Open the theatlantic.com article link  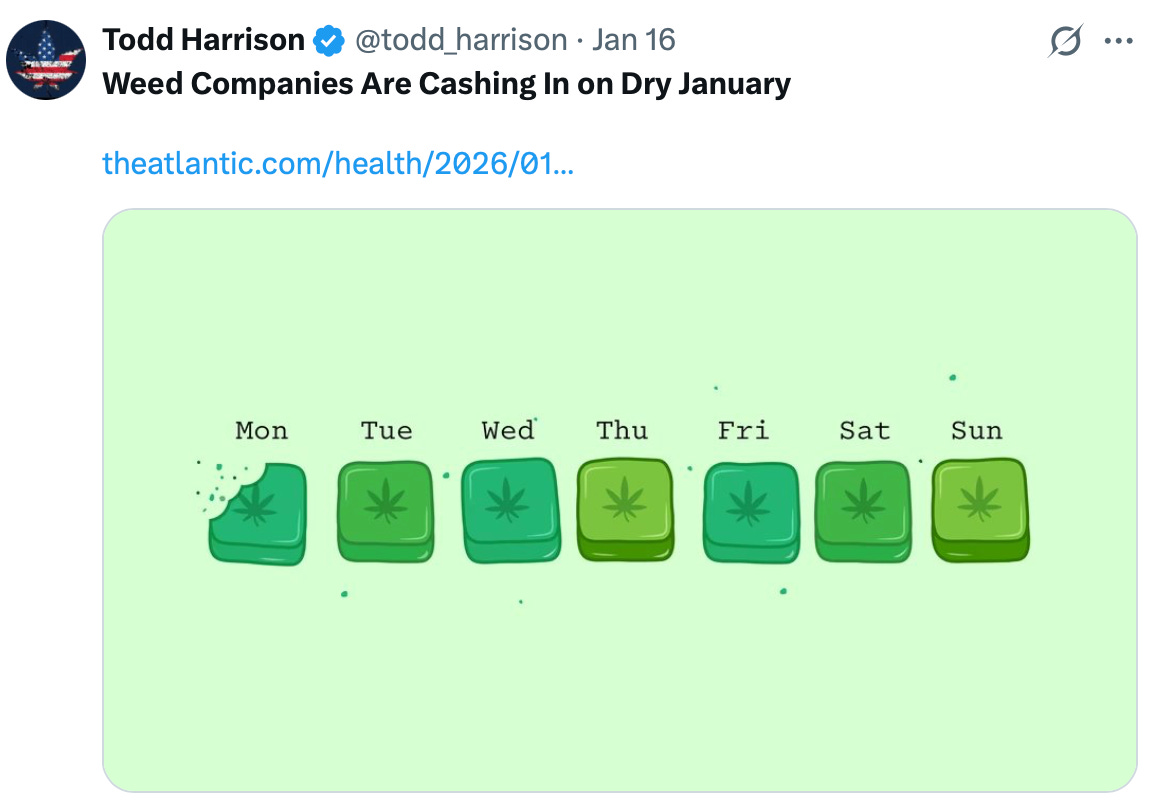click(x=339, y=162)
